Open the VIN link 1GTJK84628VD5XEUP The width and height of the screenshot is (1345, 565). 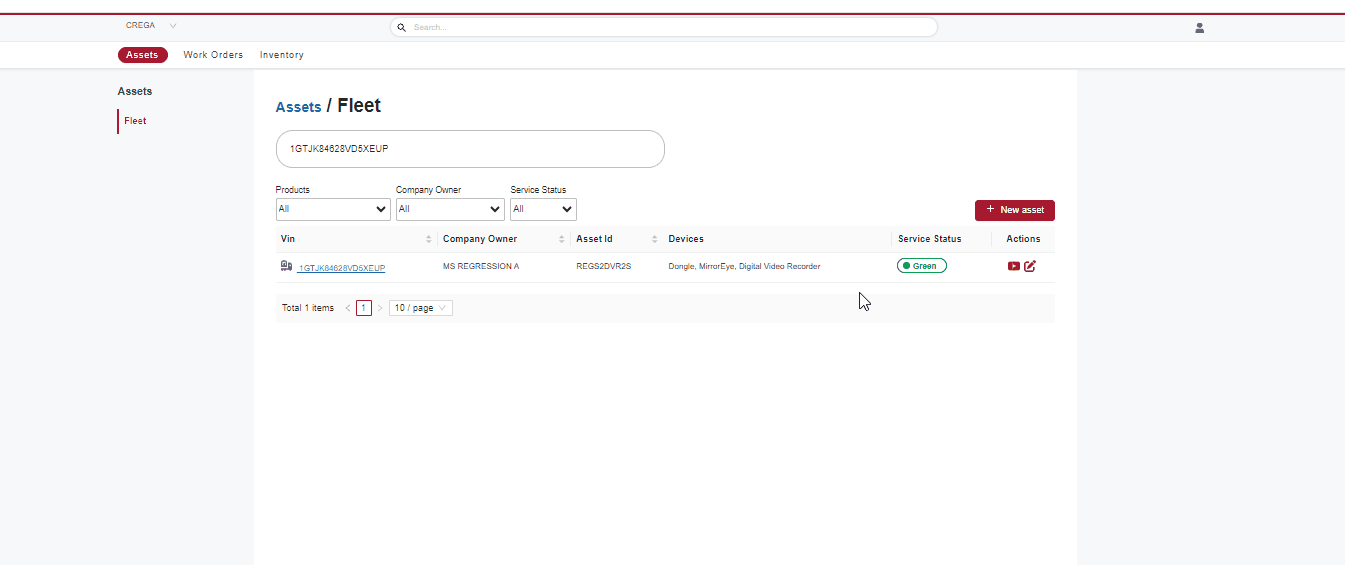coord(341,268)
